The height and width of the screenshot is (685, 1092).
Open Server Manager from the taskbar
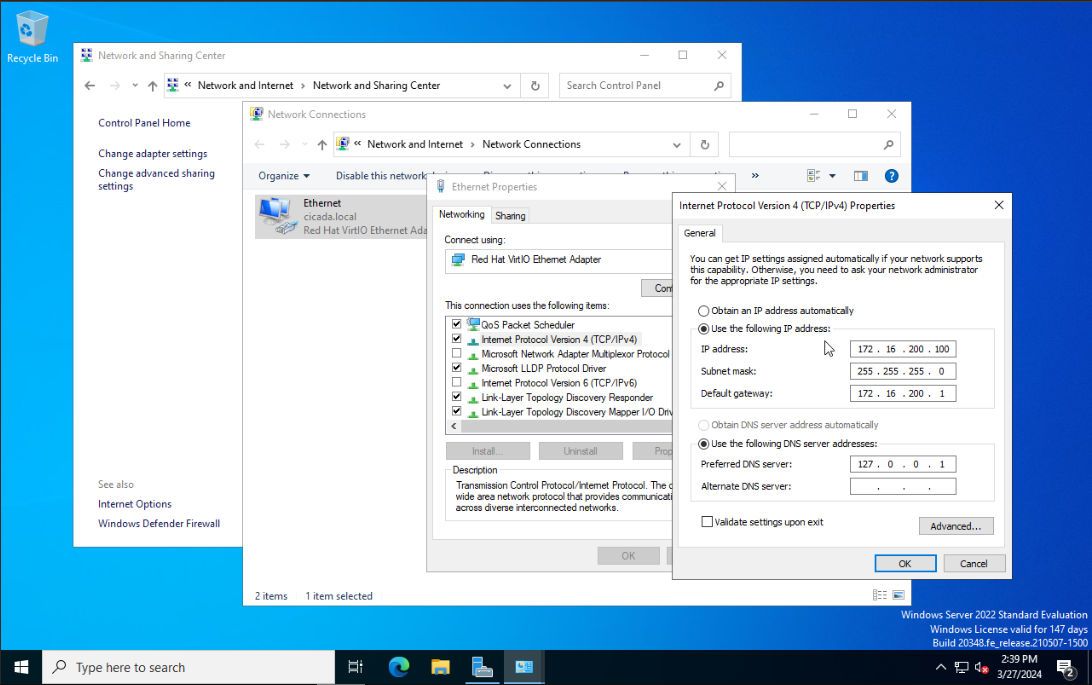click(x=482, y=667)
